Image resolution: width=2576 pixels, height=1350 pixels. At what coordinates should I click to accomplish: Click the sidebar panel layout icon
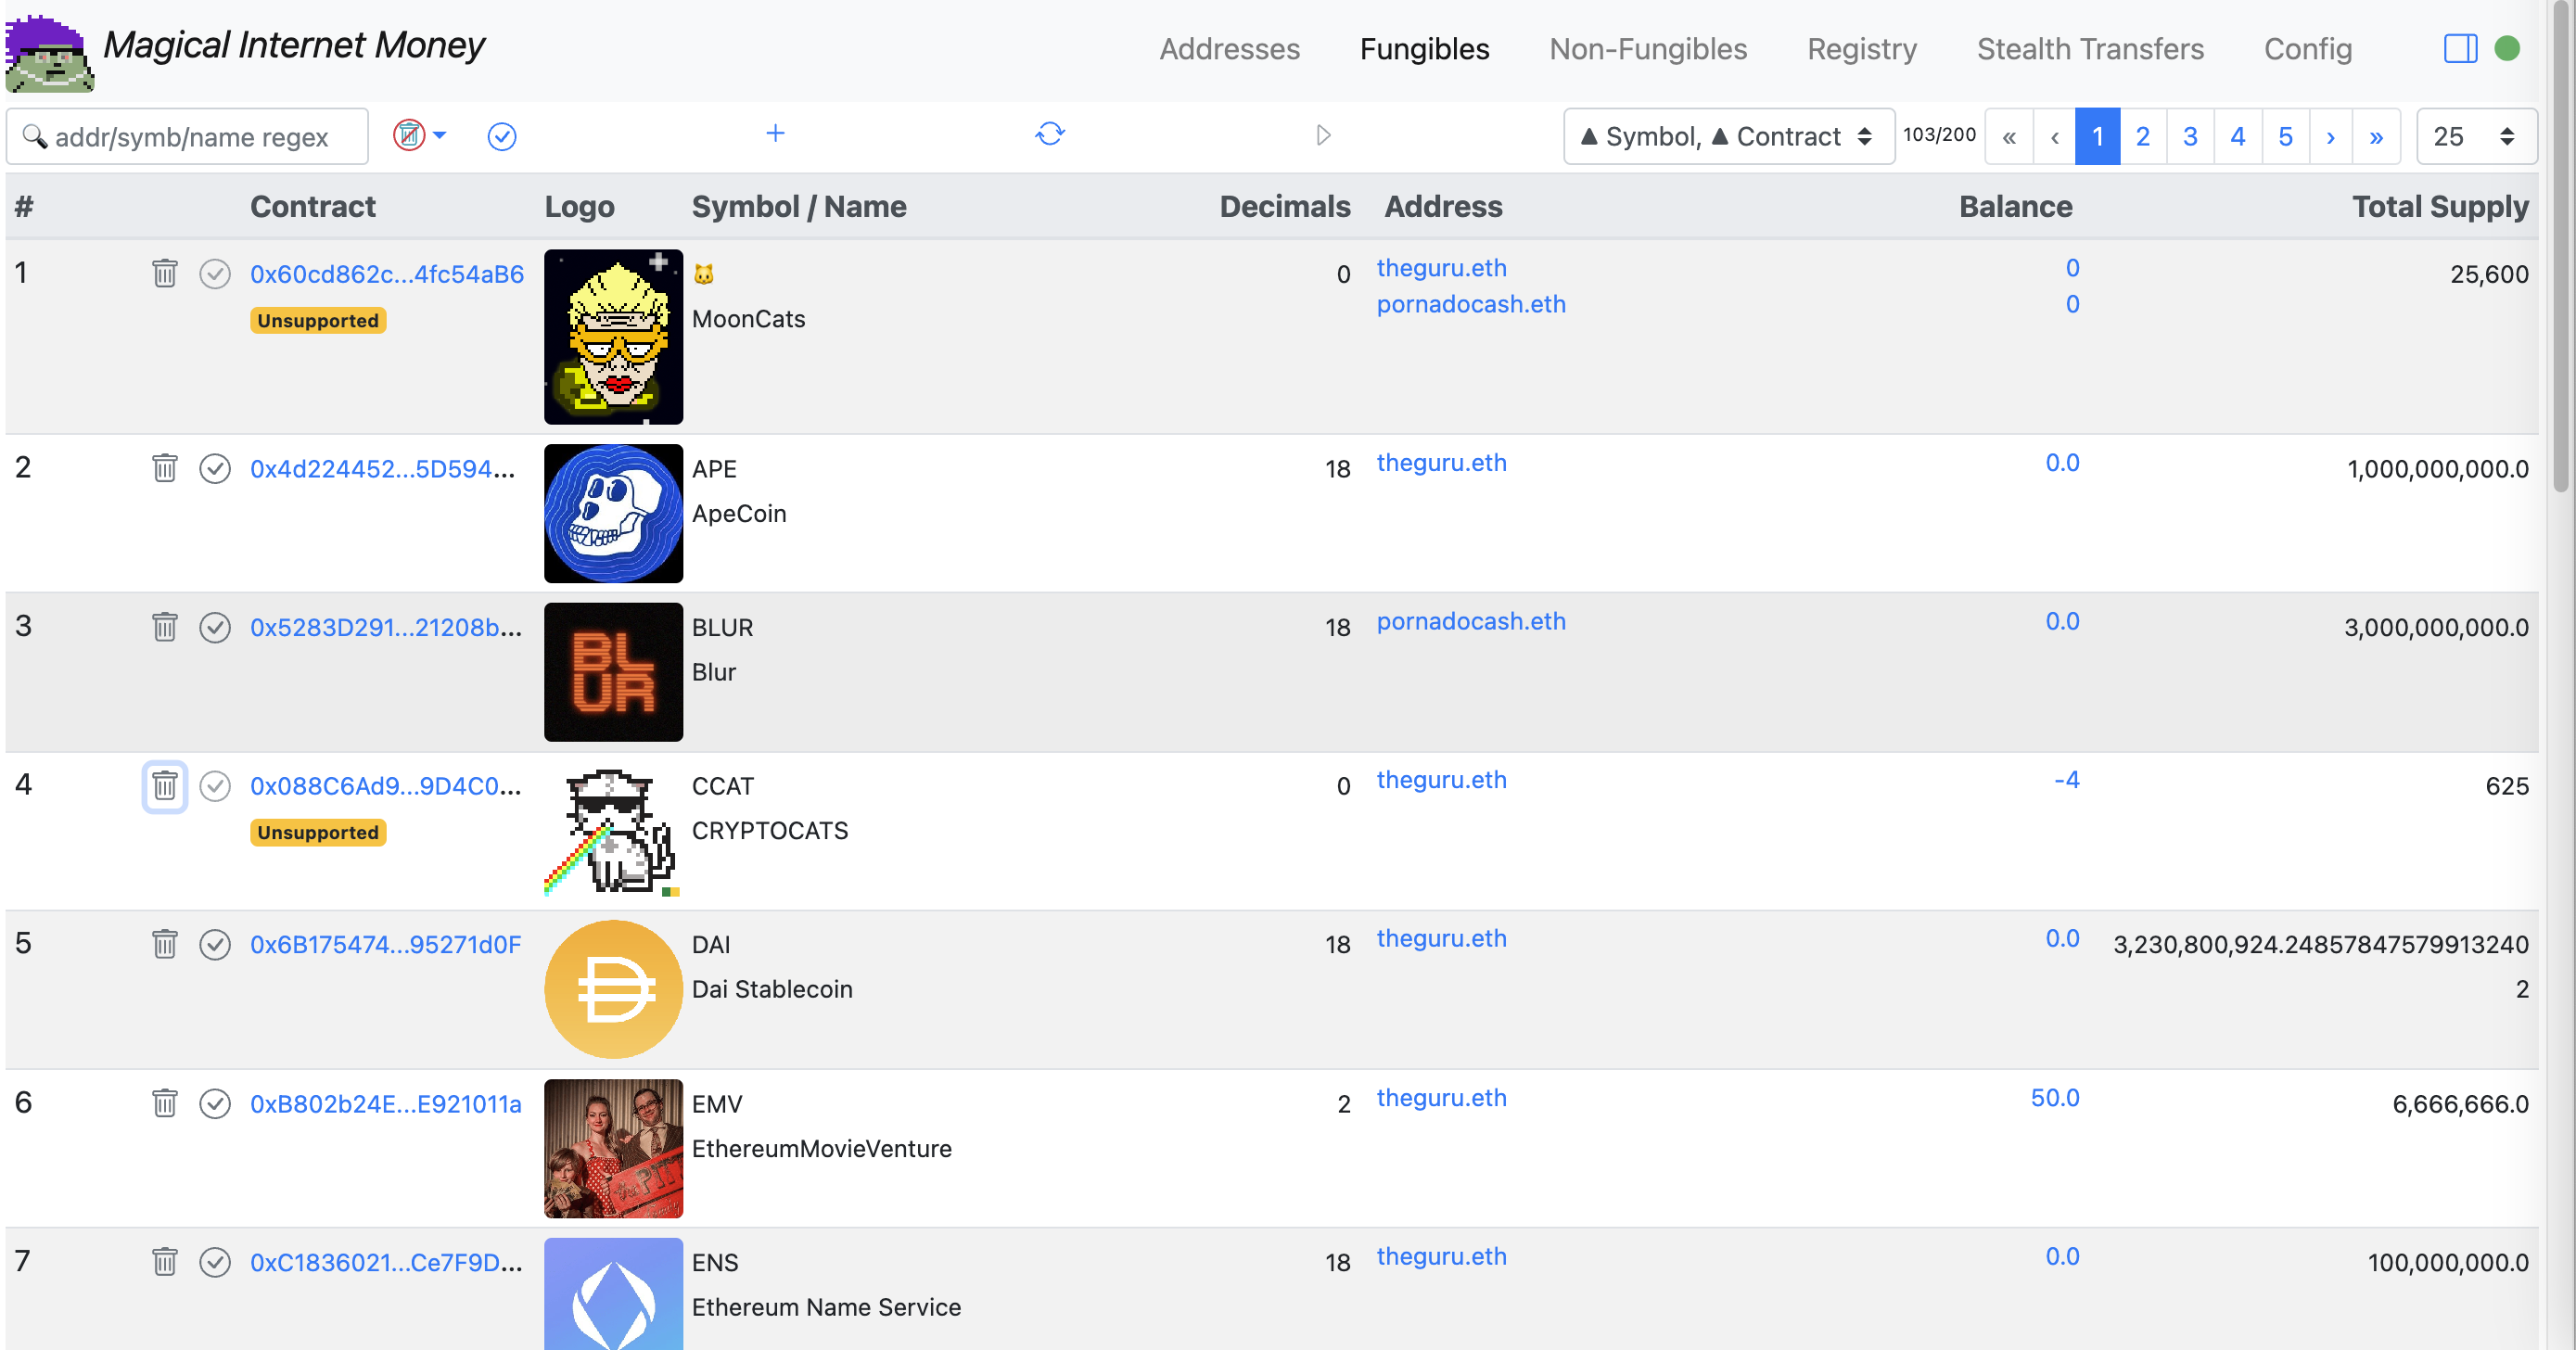click(2460, 48)
